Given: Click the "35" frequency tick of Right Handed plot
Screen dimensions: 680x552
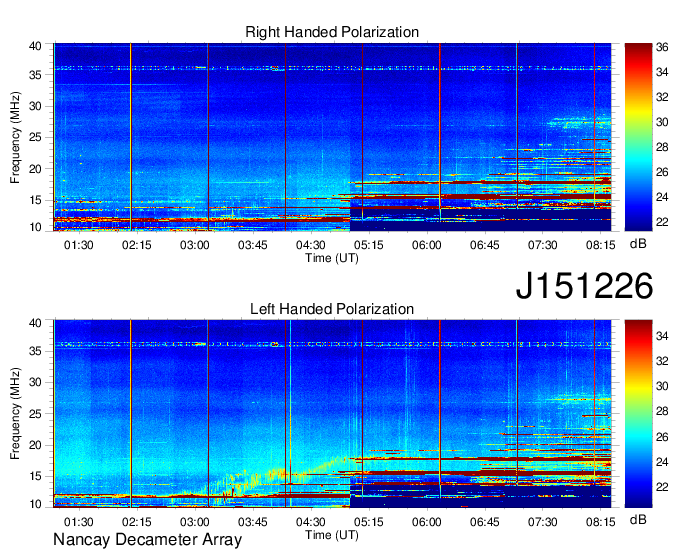Looking at the screenshot, I should pos(35,75).
